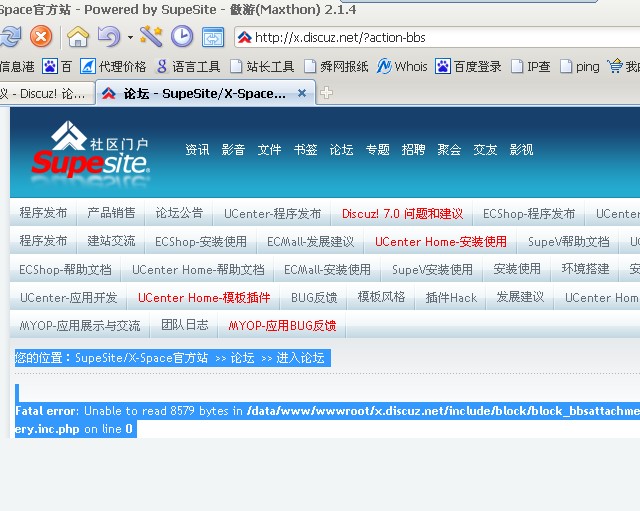Open the 资讯 navigation item
The width and height of the screenshot is (640, 511).
(197, 150)
